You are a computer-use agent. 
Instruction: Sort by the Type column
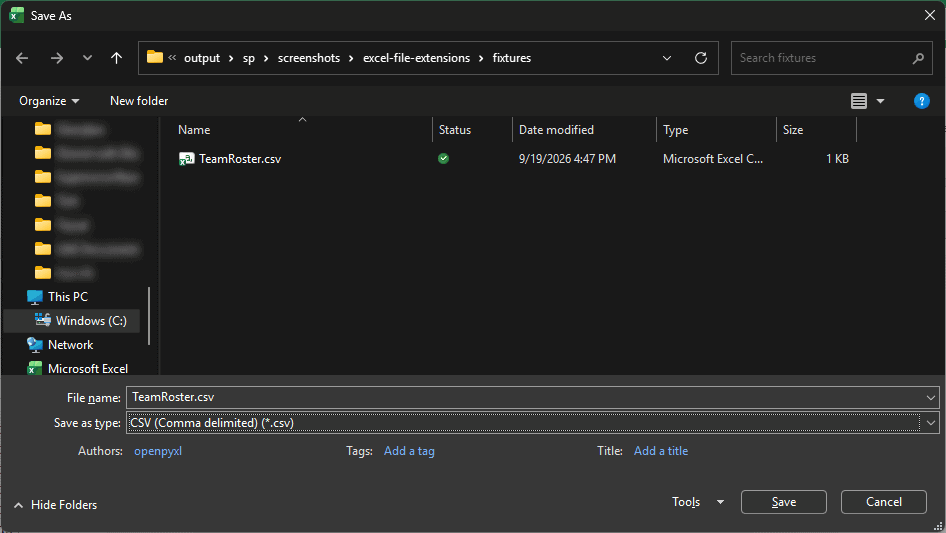(675, 130)
